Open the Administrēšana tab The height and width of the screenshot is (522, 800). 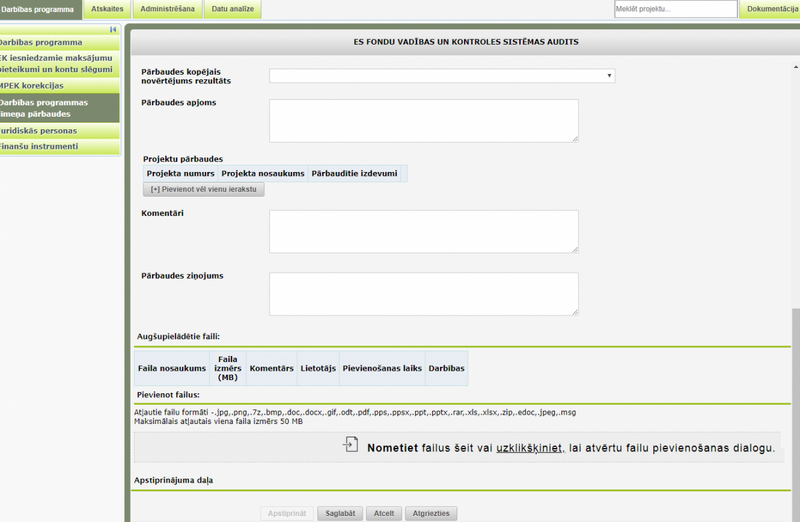[167, 9]
